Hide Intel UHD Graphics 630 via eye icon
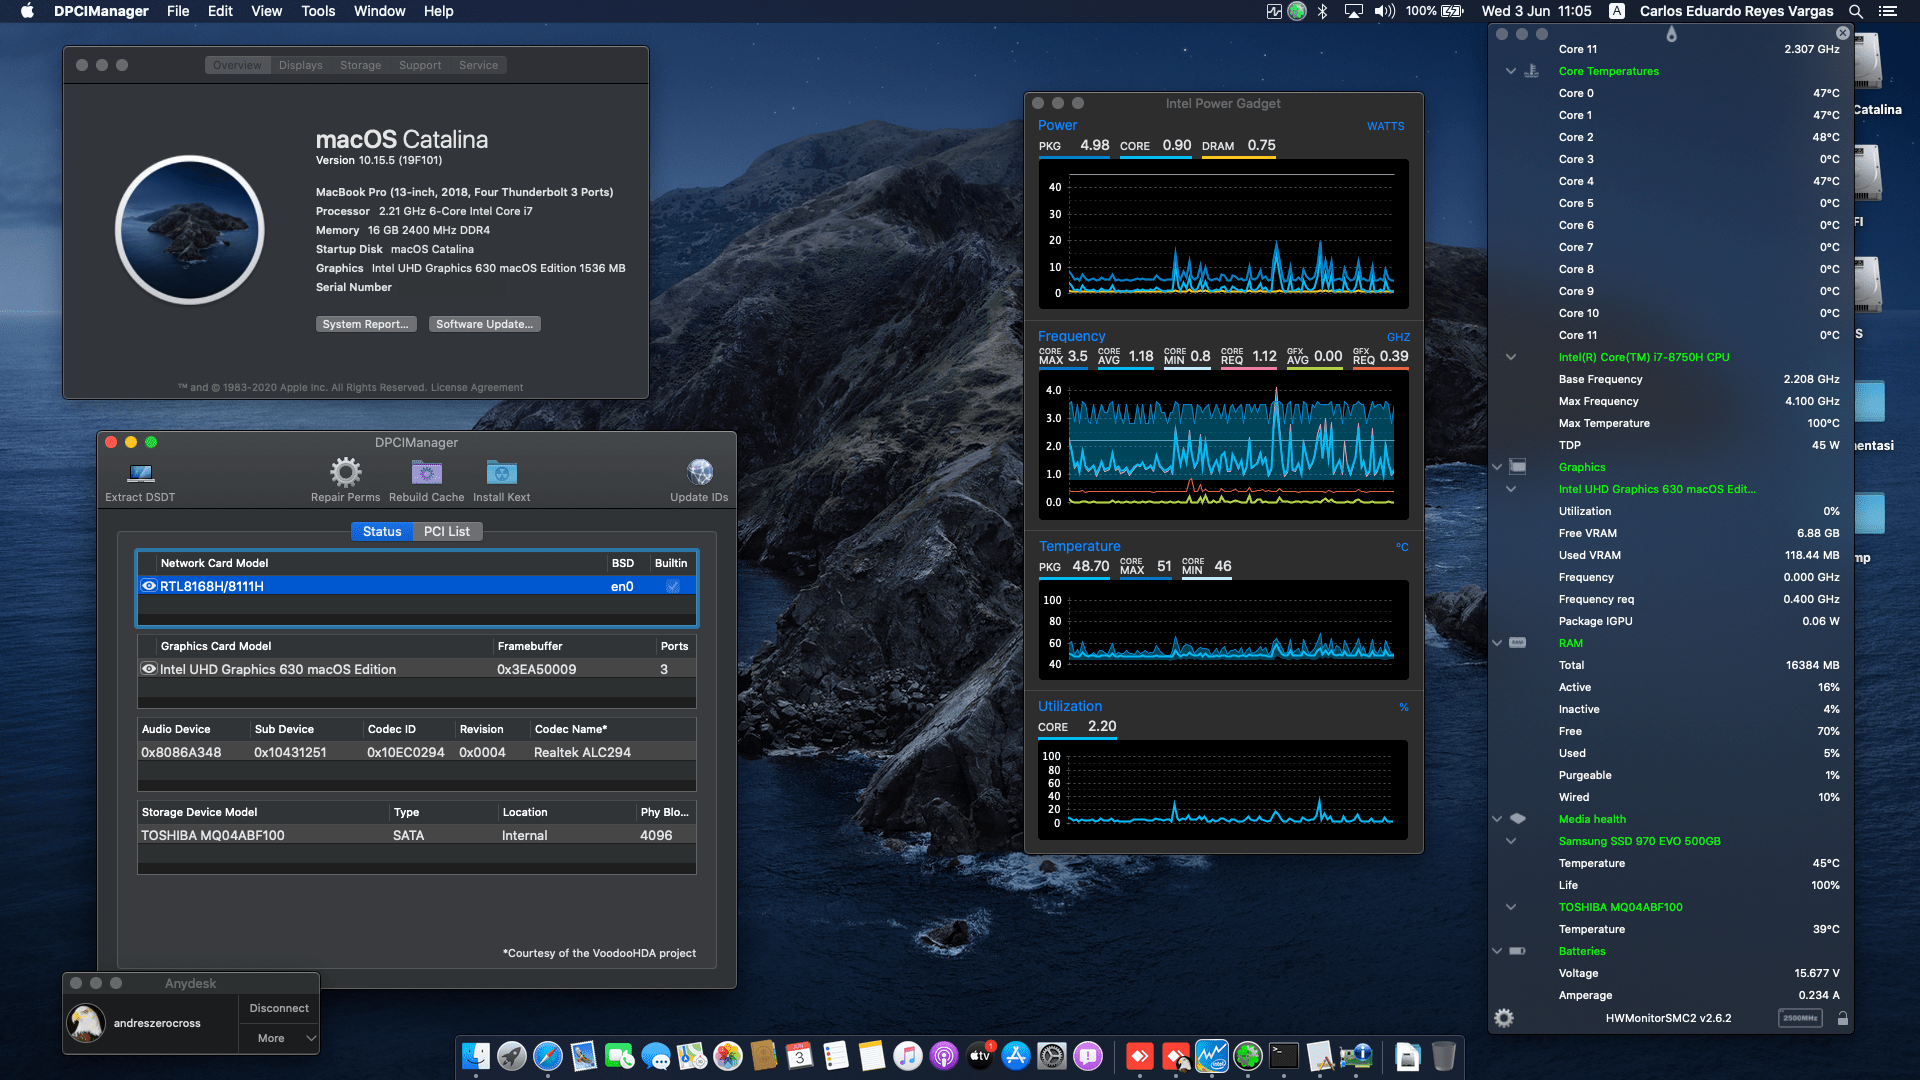 click(150, 669)
